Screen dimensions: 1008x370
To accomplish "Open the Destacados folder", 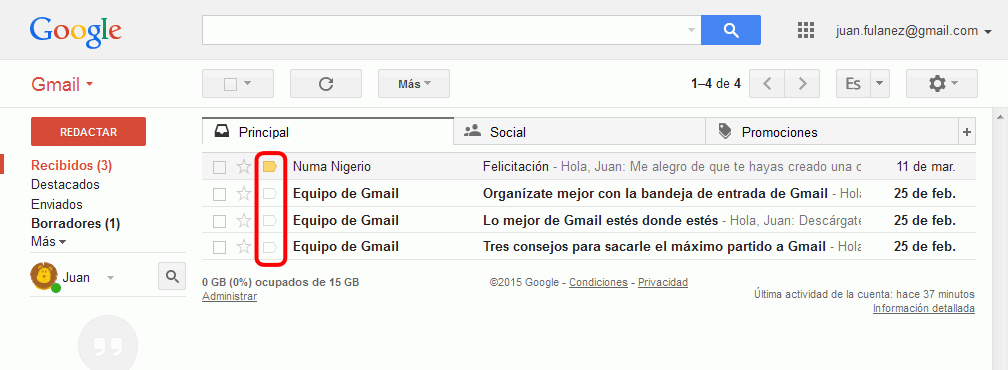I will pyautogui.click(x=65, y=185).
